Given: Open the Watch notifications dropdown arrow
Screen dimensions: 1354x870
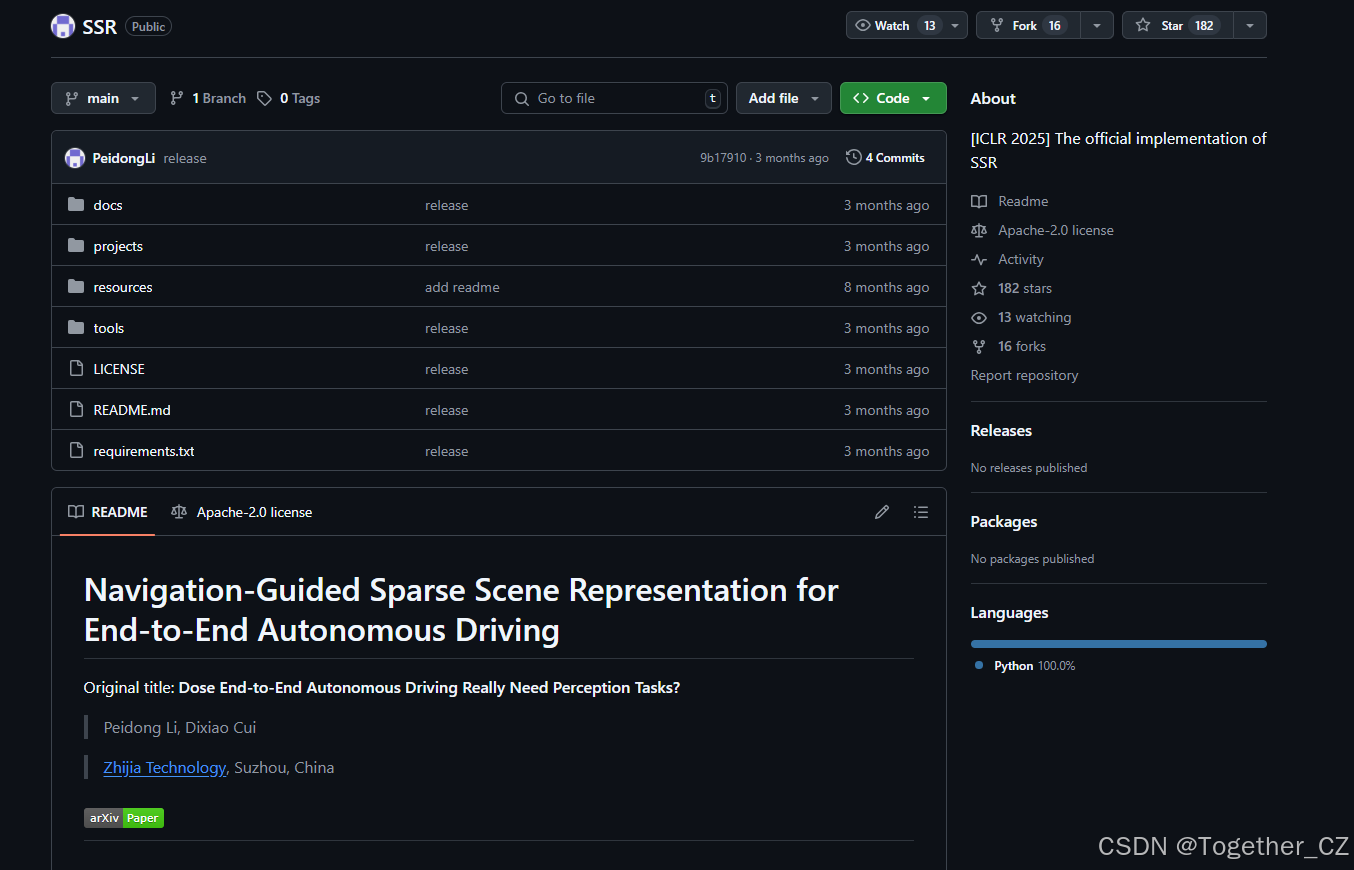Looking at the screenshot, I should tap(956, 26).
